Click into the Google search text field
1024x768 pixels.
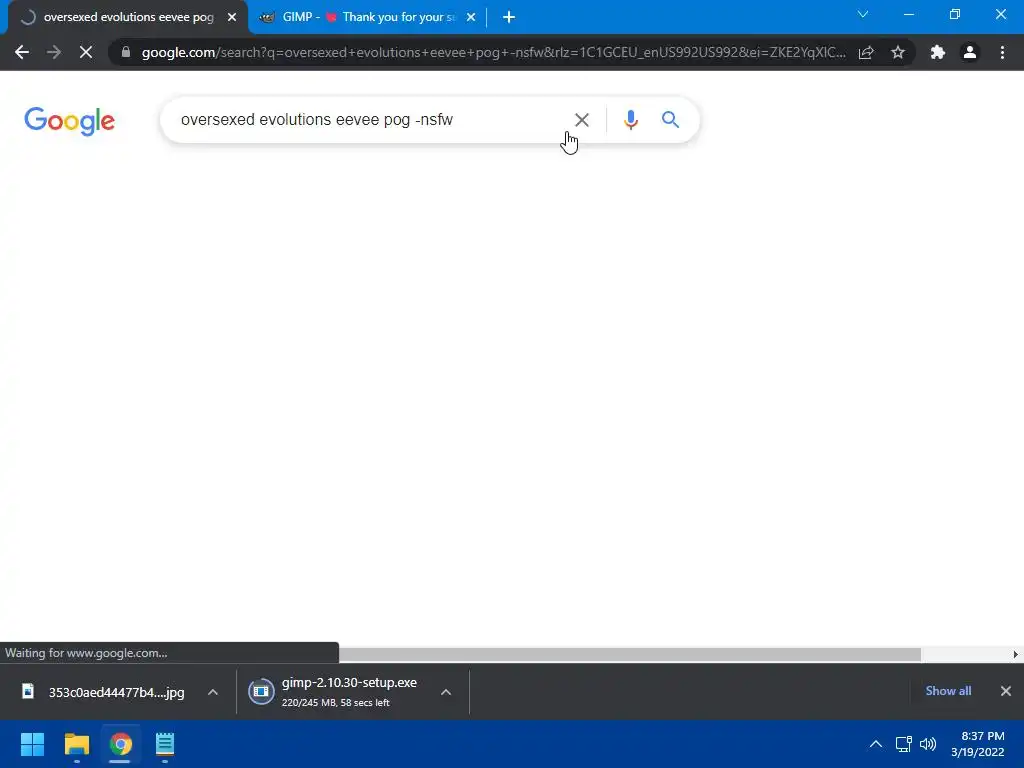point(369,120)
